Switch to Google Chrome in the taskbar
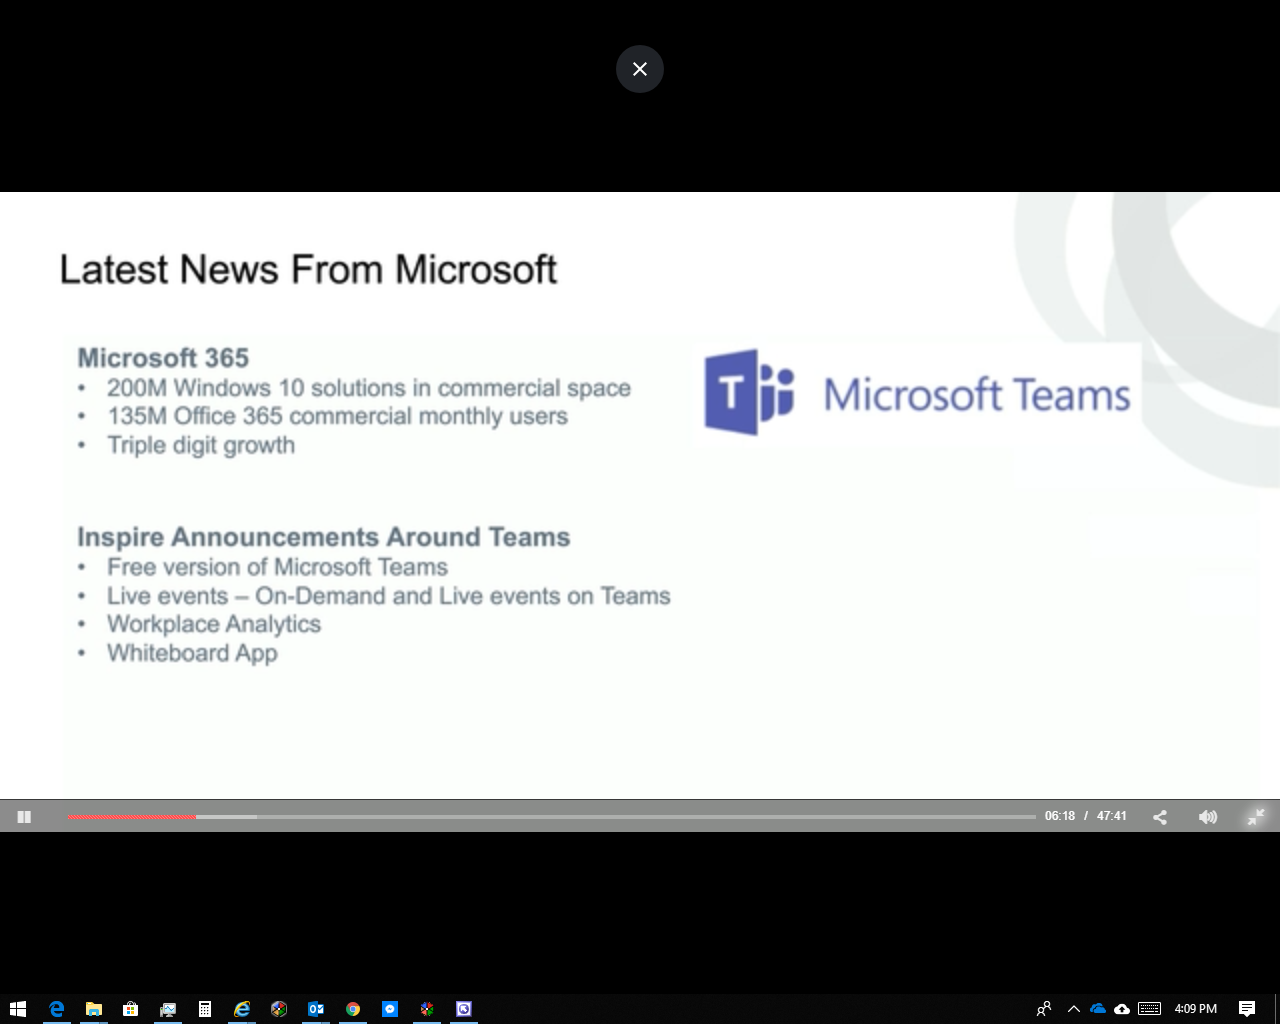 [x=353, y=1009]
